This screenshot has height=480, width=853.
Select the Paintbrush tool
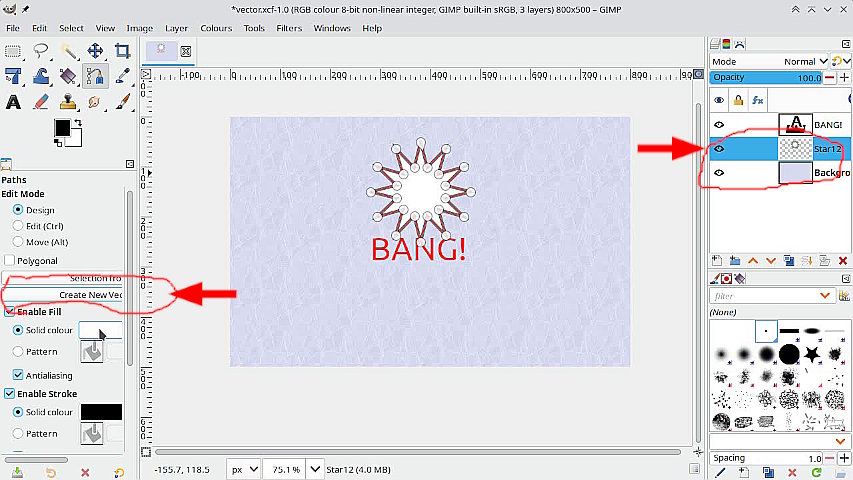pyautogui.click(x=122, y=102)
